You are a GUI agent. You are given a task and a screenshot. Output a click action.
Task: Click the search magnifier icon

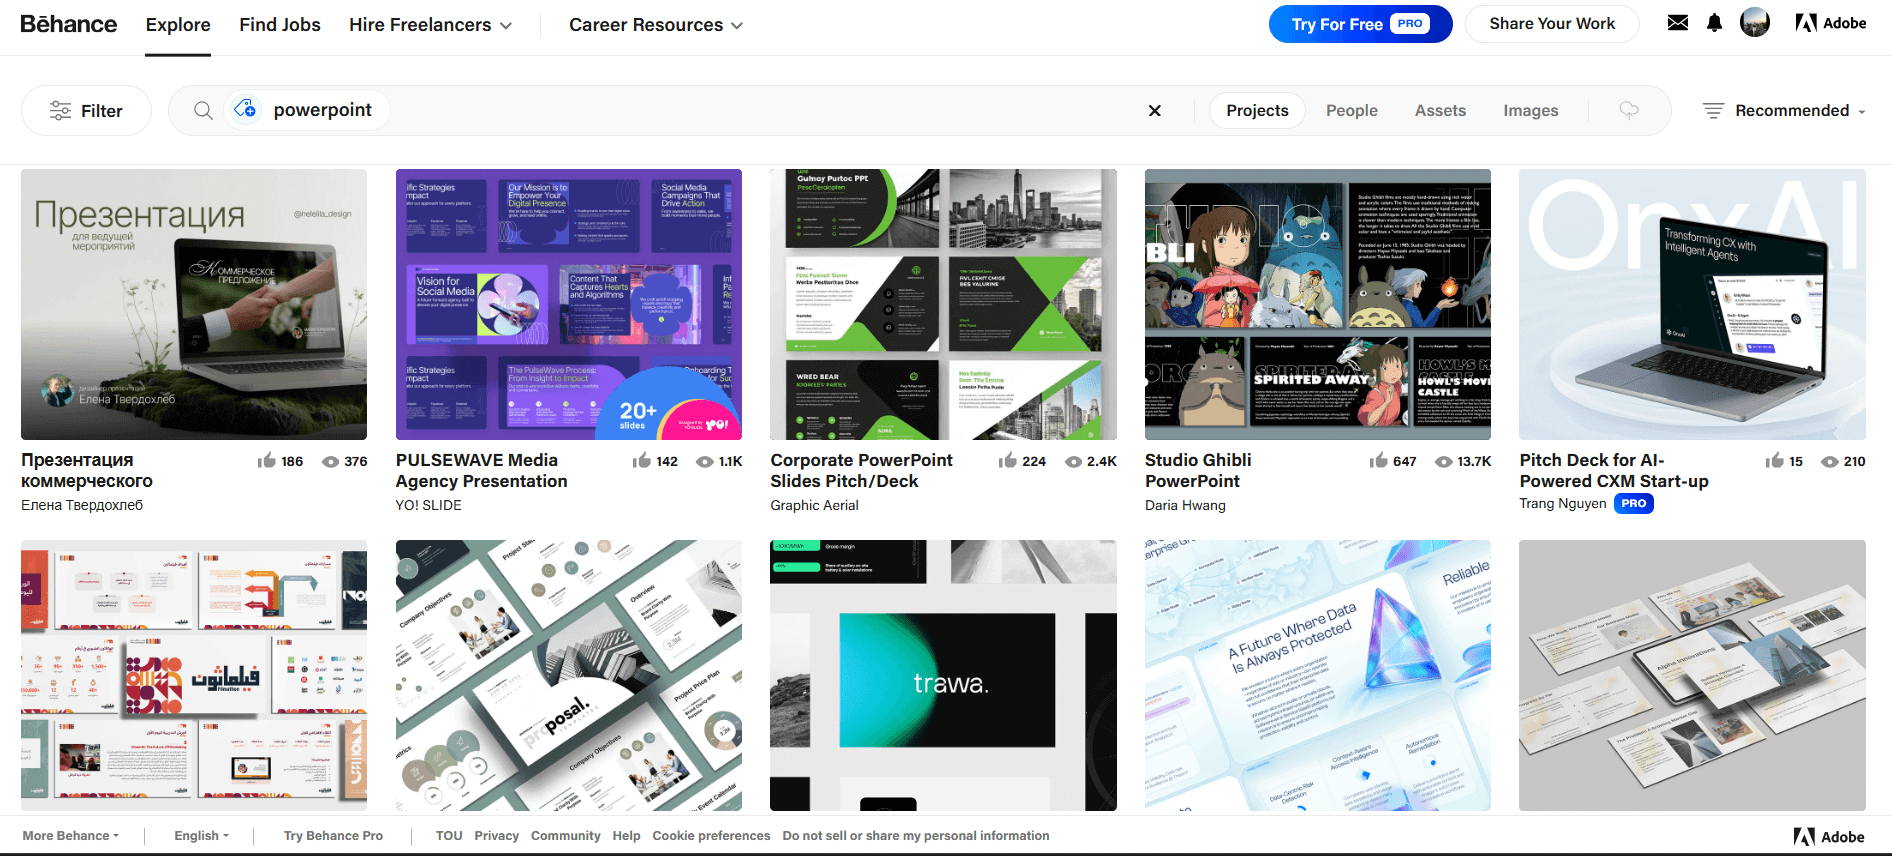pos(203,110)
